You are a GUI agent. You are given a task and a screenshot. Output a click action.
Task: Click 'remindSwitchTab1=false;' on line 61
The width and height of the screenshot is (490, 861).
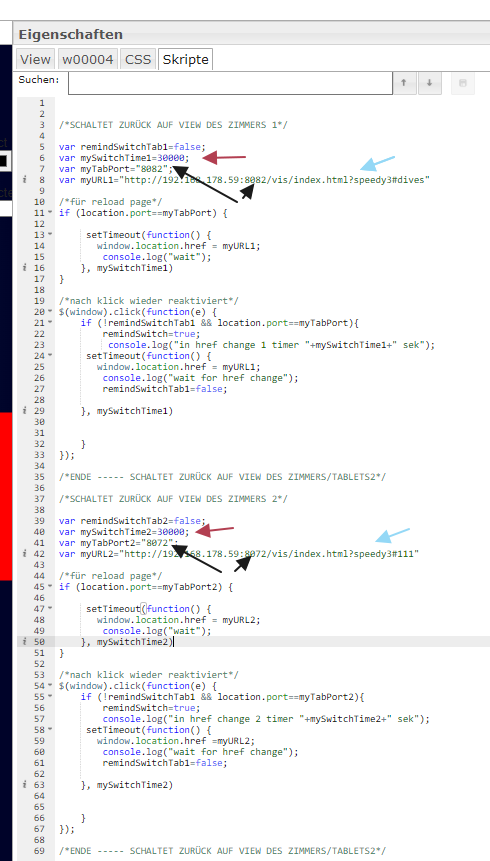165,763
